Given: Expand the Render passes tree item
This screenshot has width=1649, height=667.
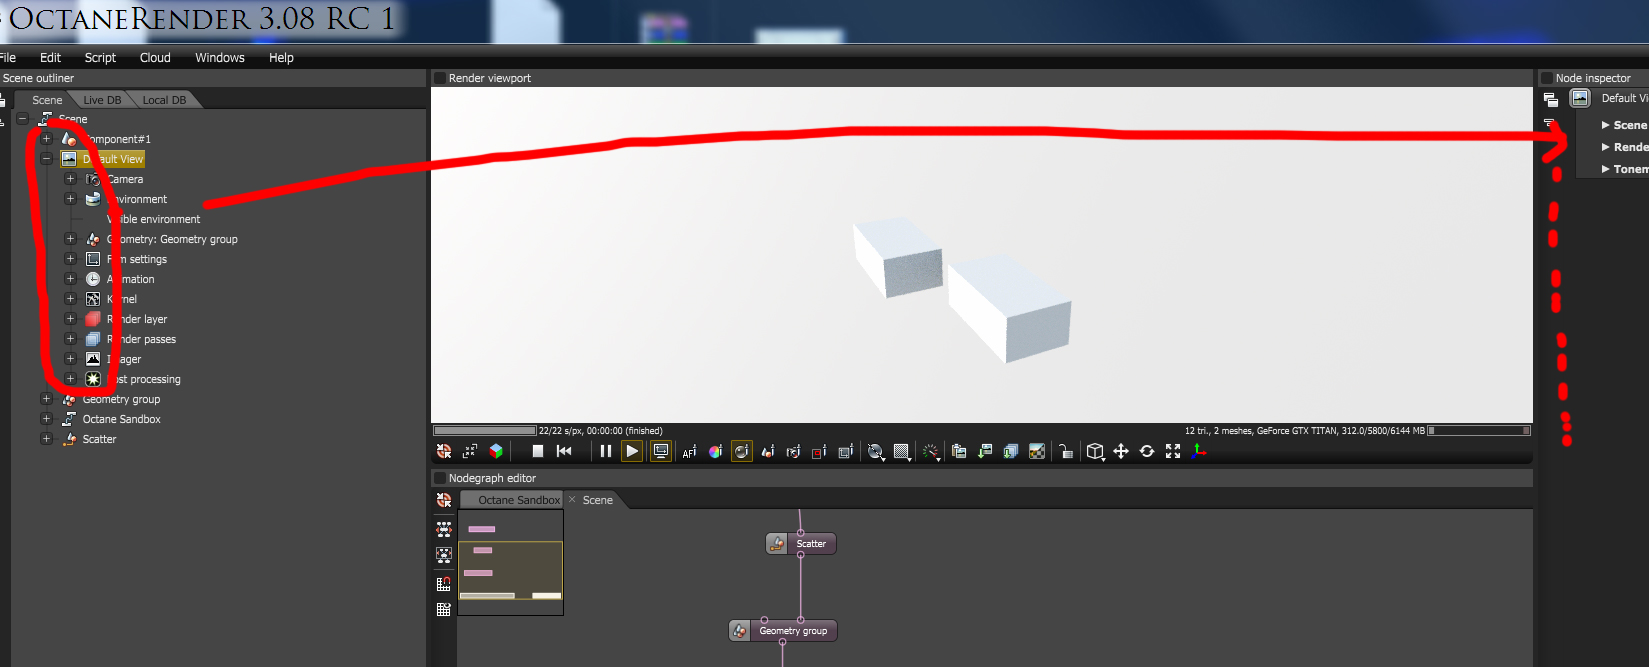Looking at the screenshot, I should (70, 339).
